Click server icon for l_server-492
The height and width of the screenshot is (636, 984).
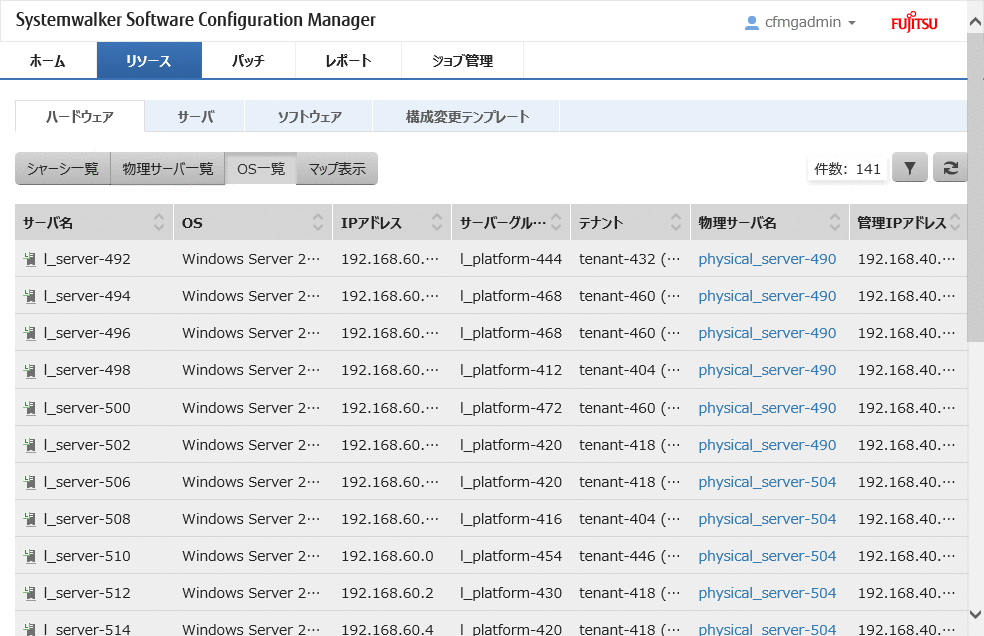[29, 259]
